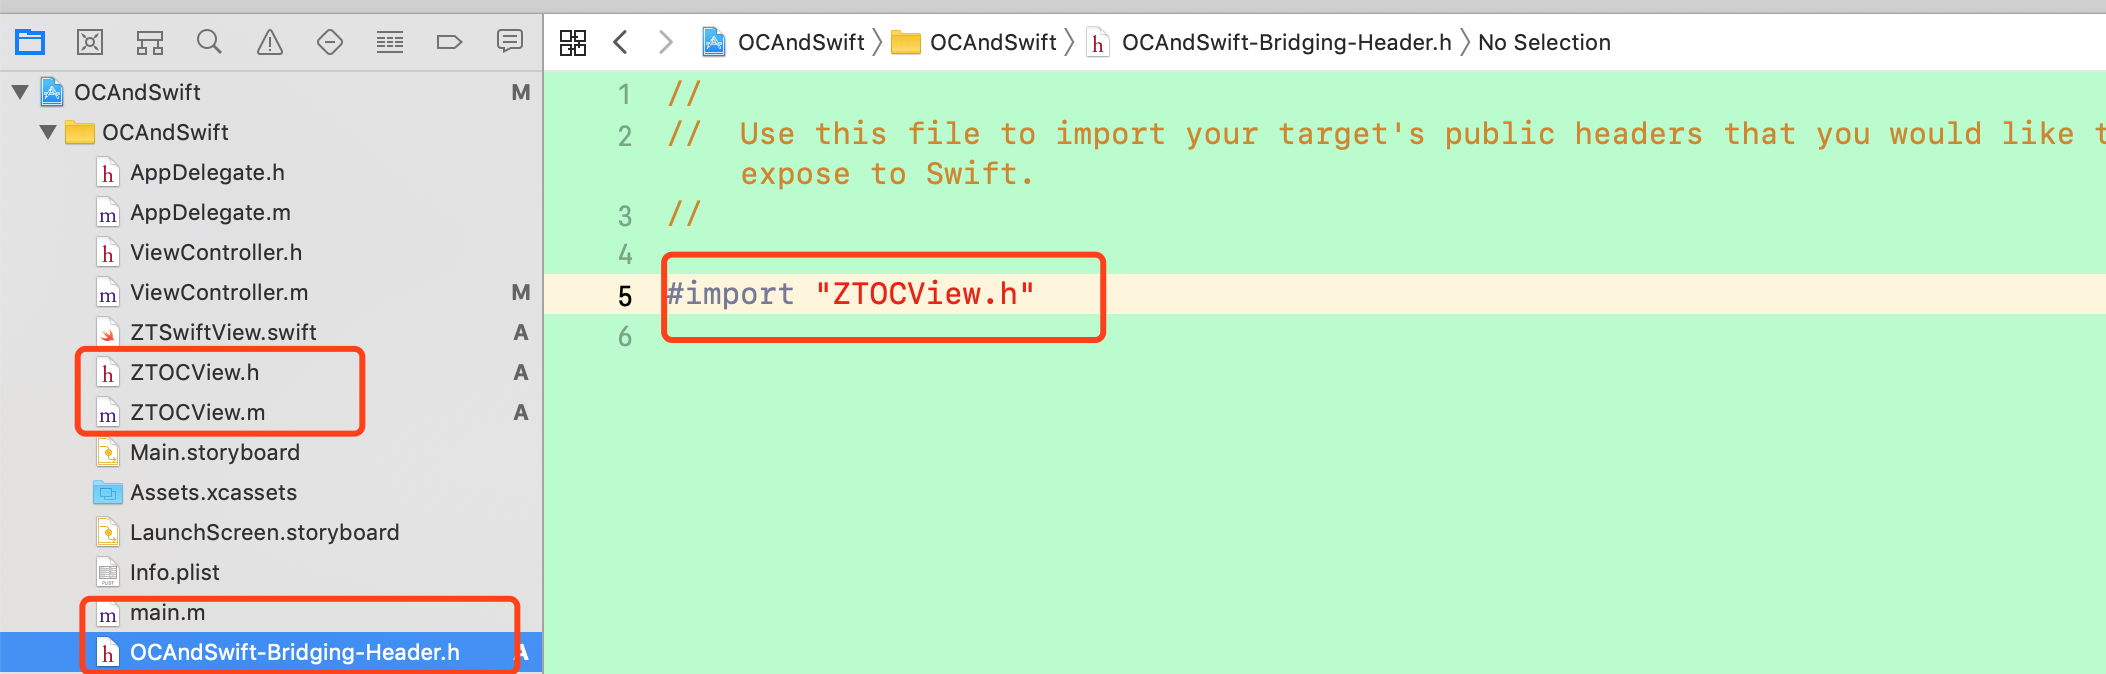Viewport: 2106px width, 674px height.
Task: Collapse the OCAndSwift project root
Action: pyautogui.click(x=20, y=92)
